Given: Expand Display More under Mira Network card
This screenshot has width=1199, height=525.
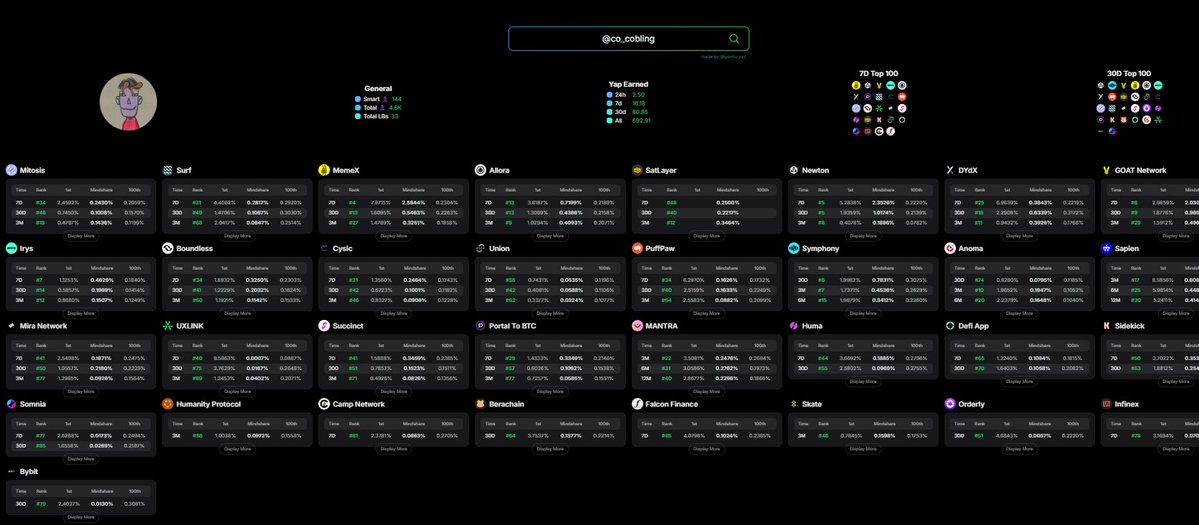Looking at the screenshot, I should coord(80,391).
